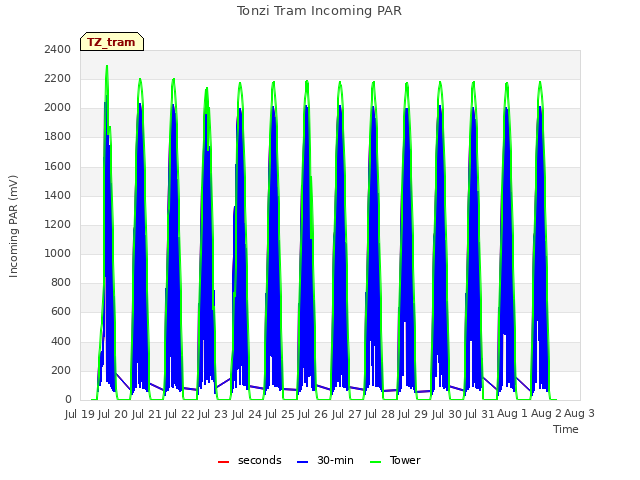Toggle the 30-min legend entry
The height and width of the screenshot is (480, 640).
point(325,460)
